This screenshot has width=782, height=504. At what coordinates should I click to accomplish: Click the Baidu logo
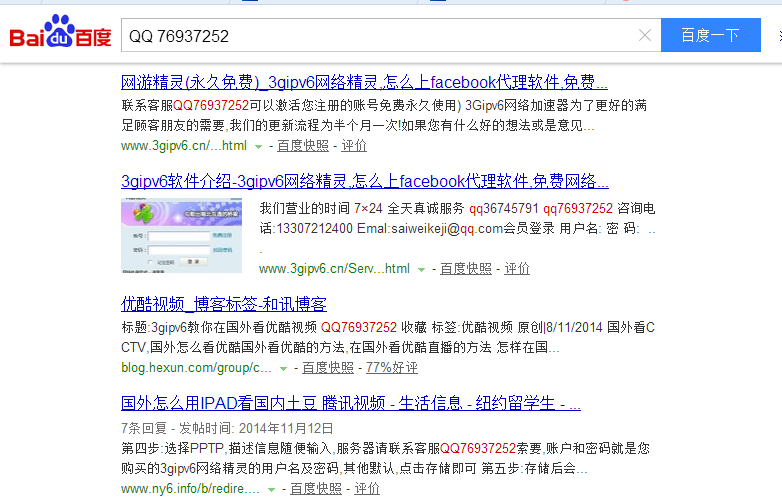point(60,32)
